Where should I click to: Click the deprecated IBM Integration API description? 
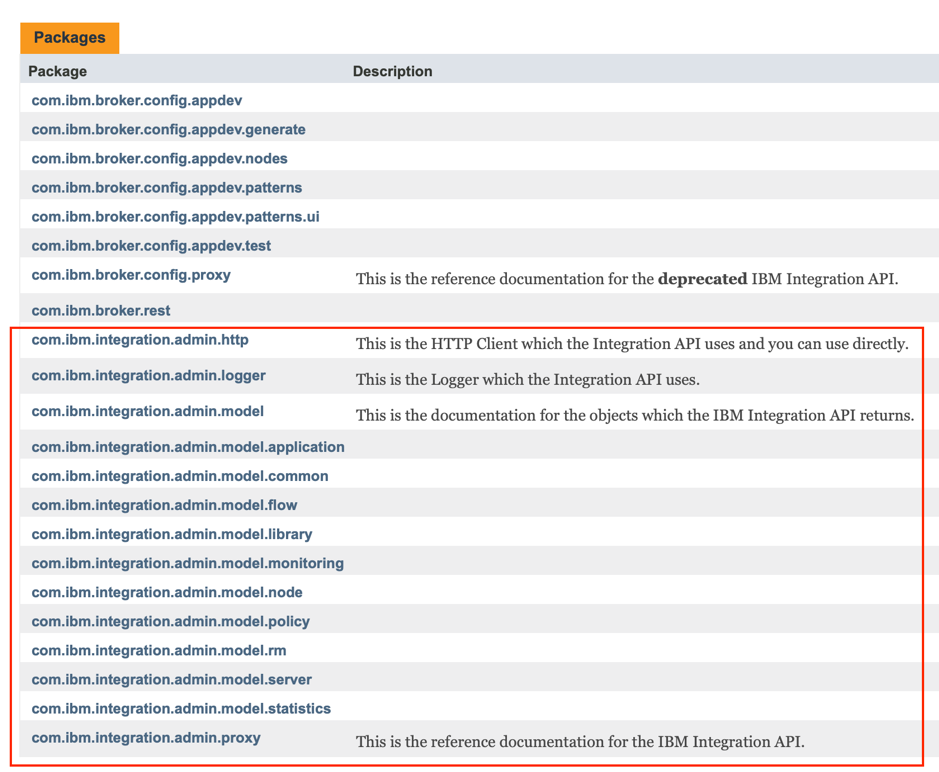click(x=627, y=279)
